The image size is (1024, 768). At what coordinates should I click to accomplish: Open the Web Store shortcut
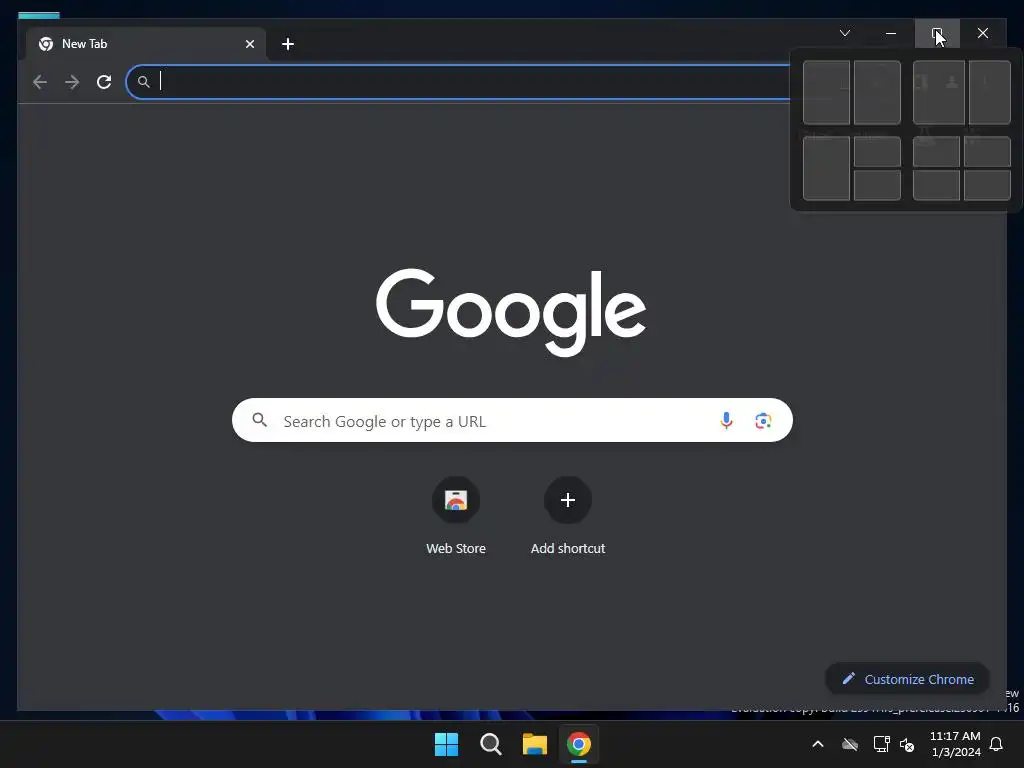coord(456,500)
